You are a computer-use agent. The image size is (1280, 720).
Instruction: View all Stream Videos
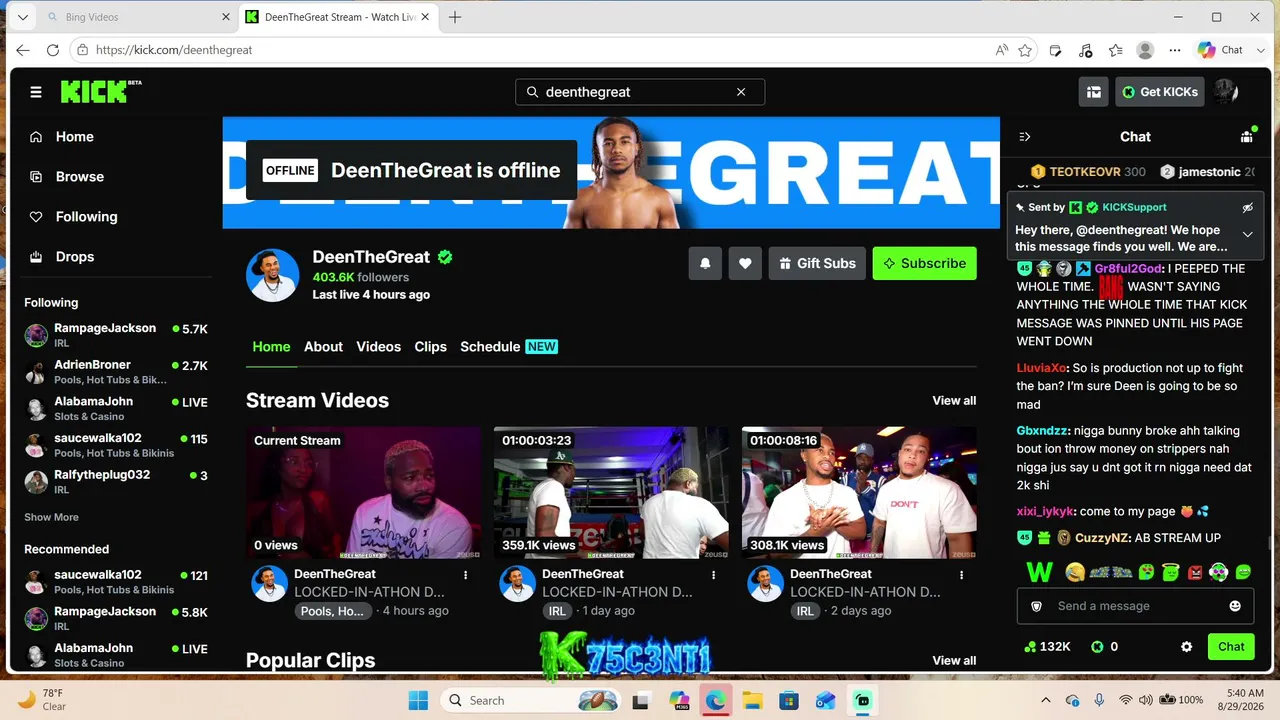pyautogui.click(x=954, y=401)
